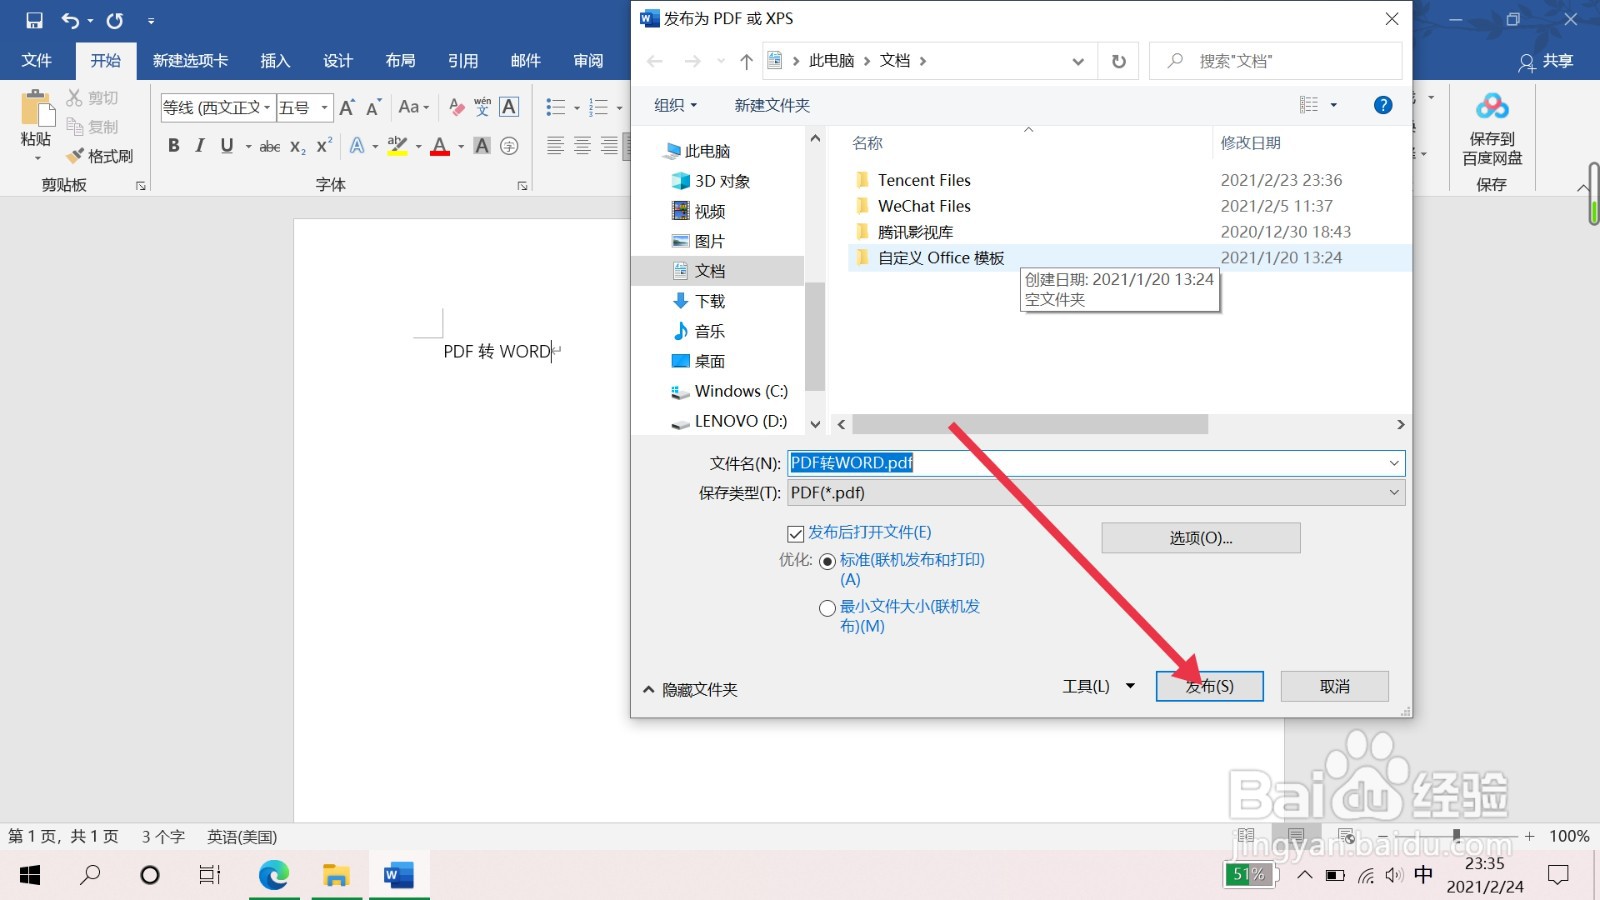Image resolution: width=1600 pixels, height=900 pixels.
Task: Select Standard (标准) optimization radio button
Action: click(x=827, y=562)
